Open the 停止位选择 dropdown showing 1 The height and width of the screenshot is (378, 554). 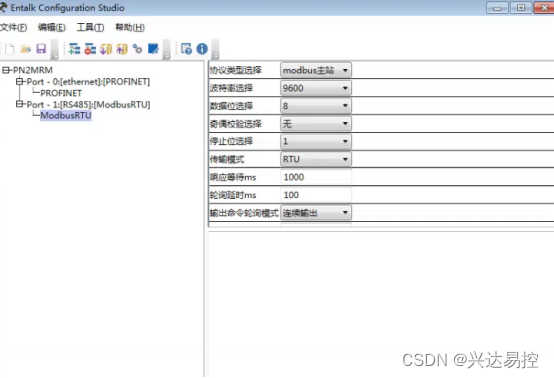(316, 141)
